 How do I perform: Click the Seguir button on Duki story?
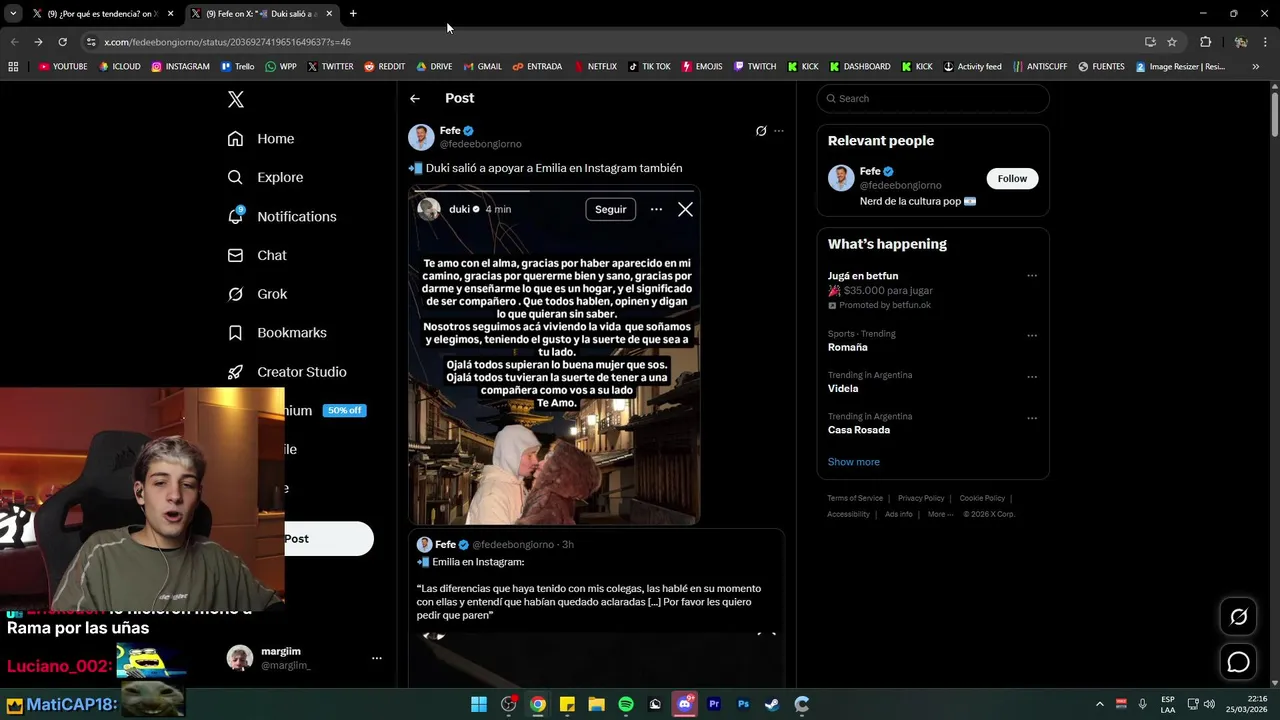(610, 209)
